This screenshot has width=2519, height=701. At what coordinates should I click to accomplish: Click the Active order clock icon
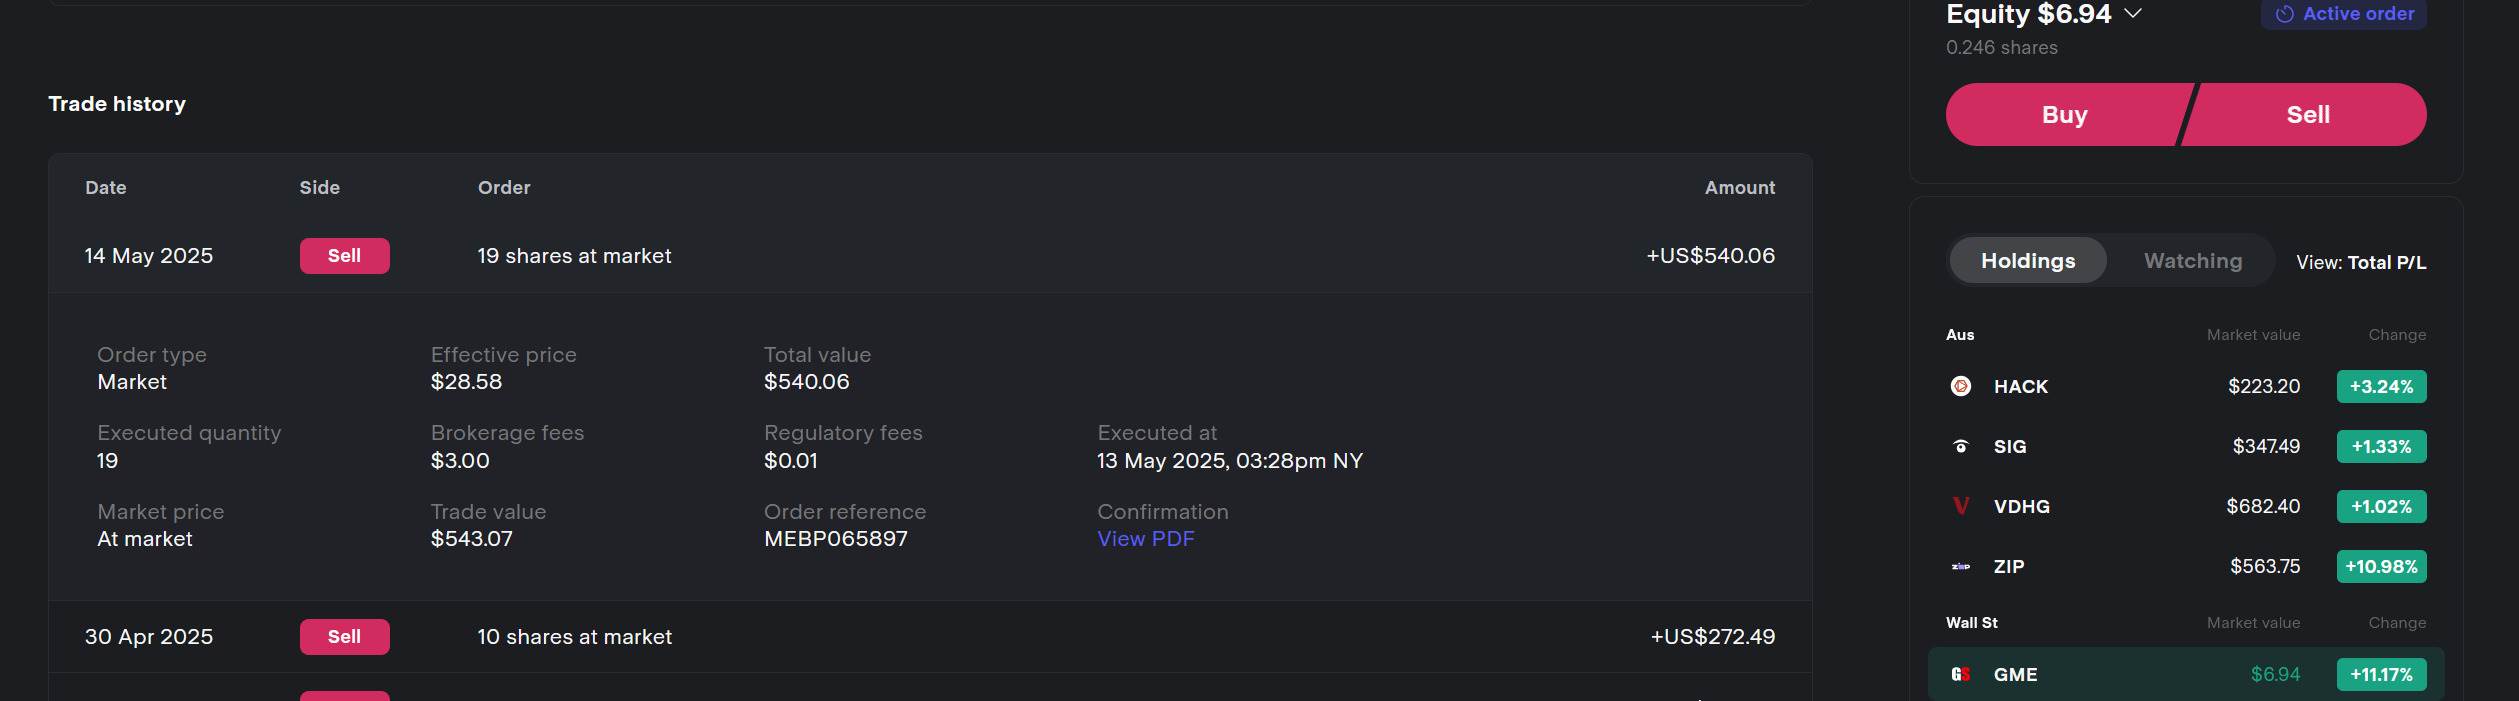coord(2286,14)
